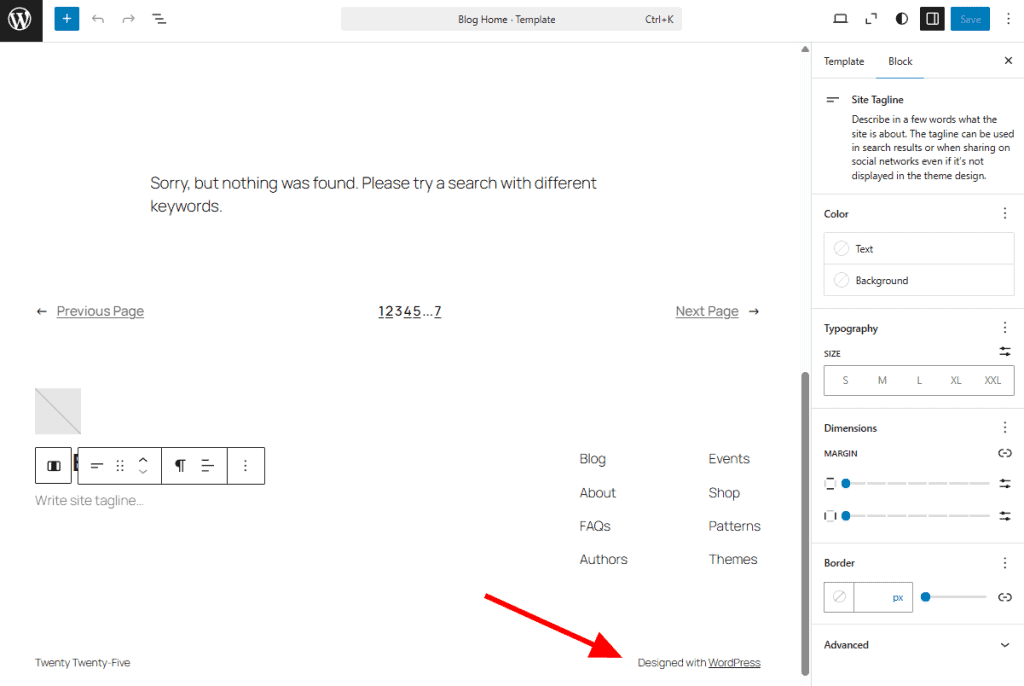Open the Dimensions options menu
This screenshot has width=1024, height=686.
[1005, 427]
